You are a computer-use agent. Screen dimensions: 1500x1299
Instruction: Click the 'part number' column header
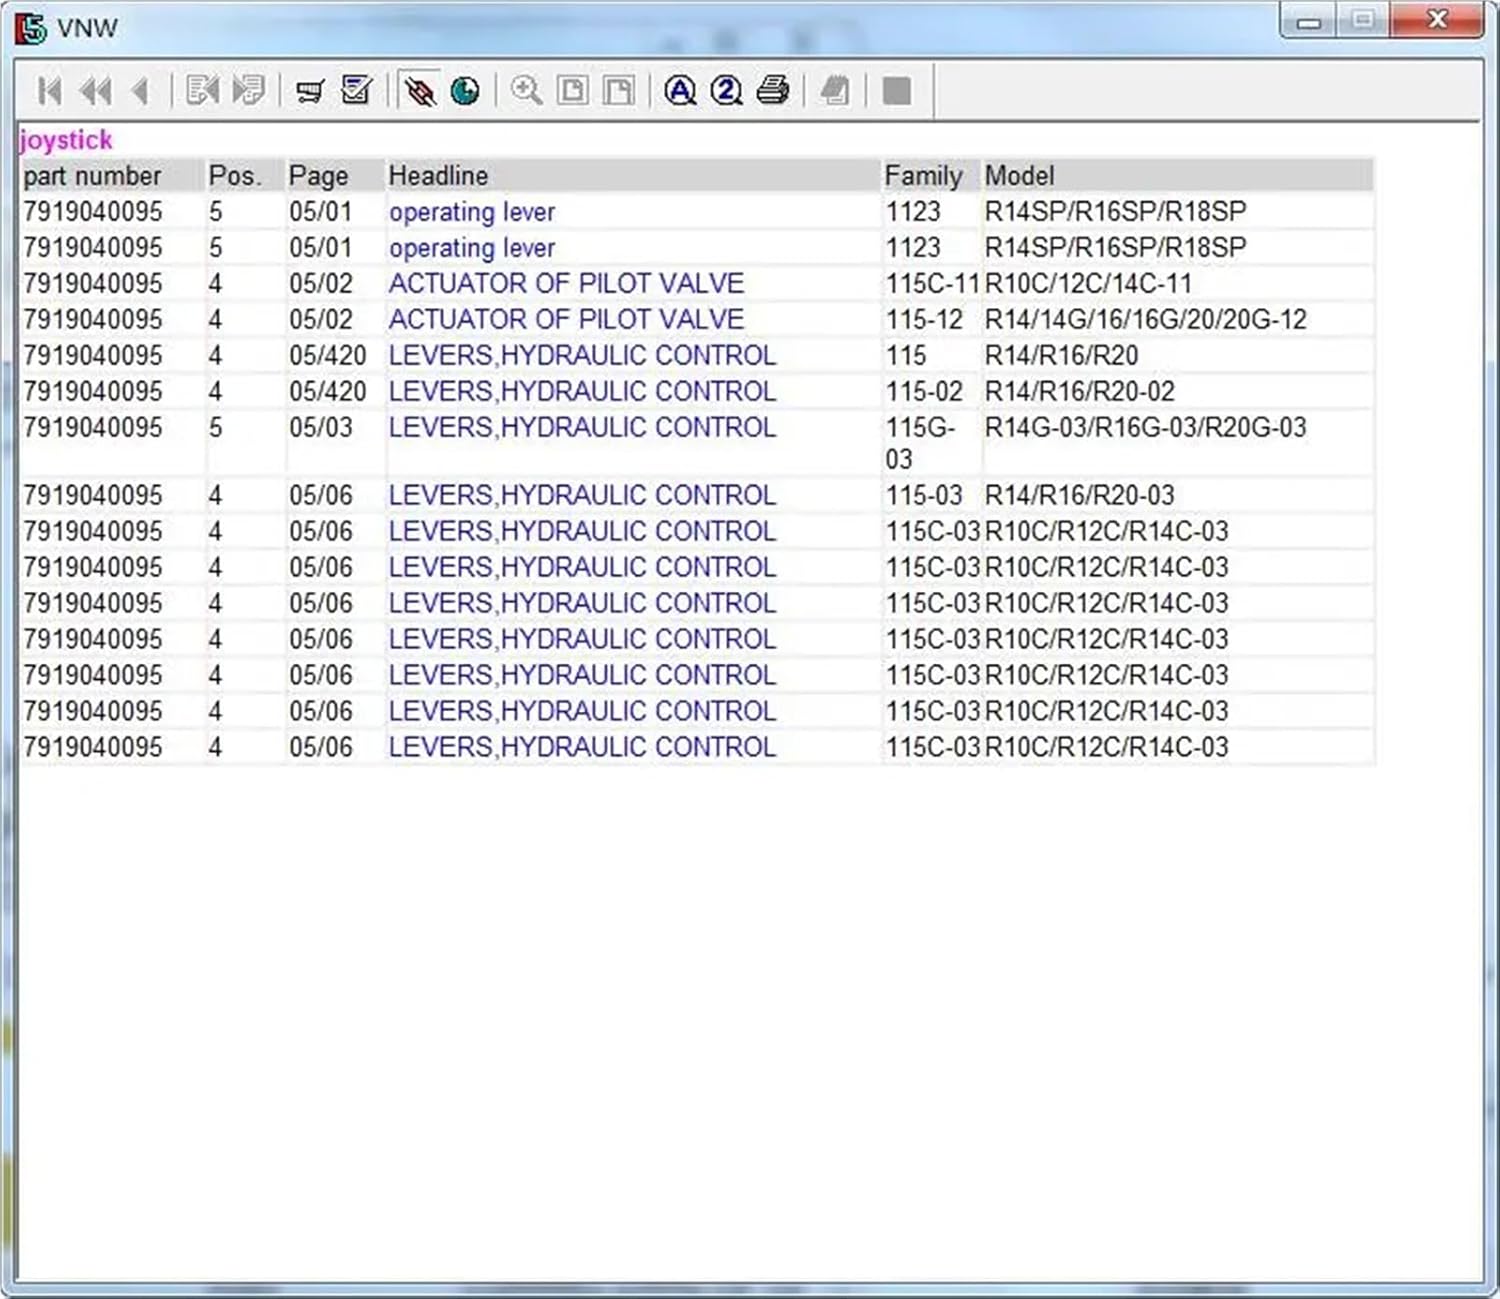pos(92,176)
